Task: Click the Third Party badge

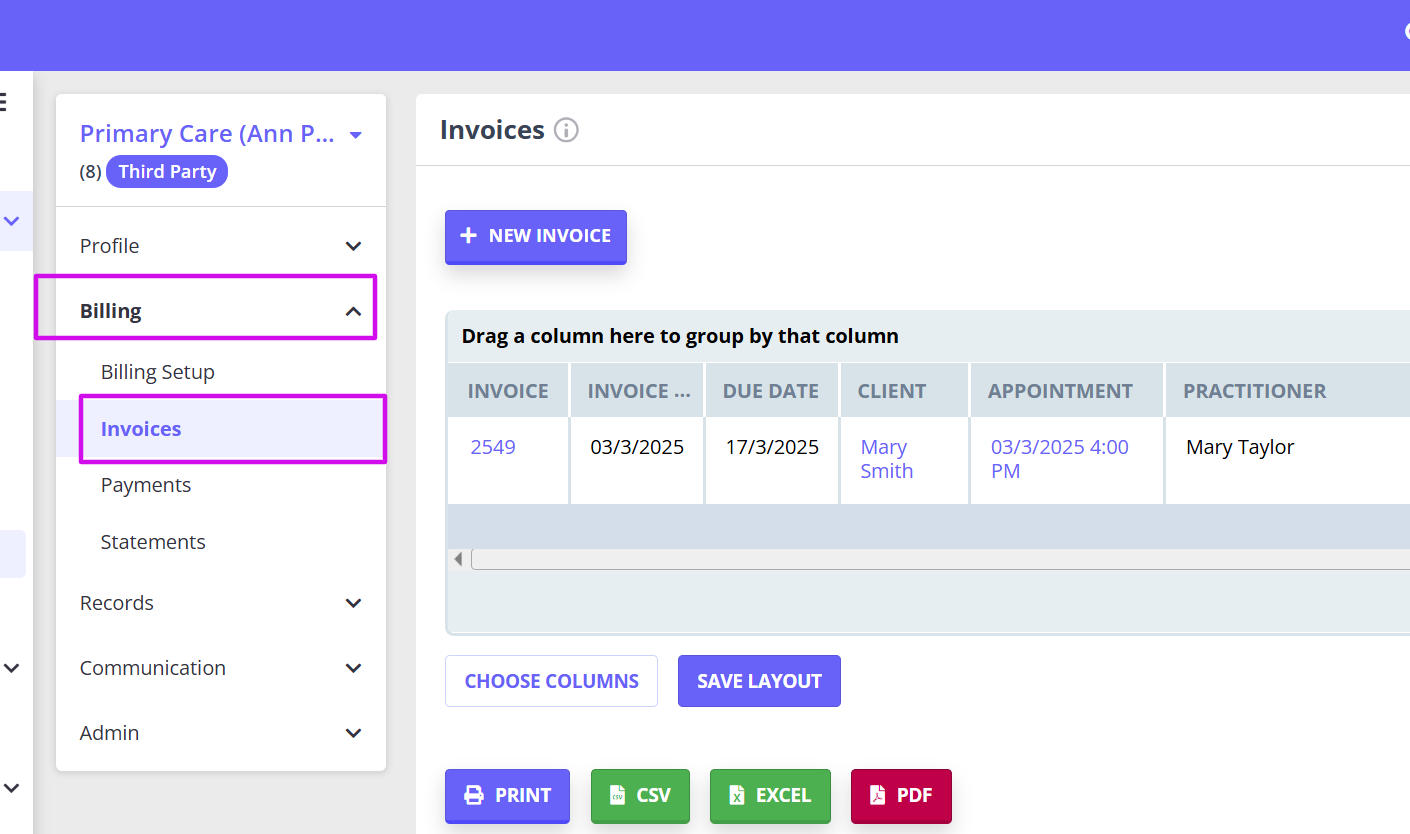Action: pyautogui.click(x=167, y=171)
